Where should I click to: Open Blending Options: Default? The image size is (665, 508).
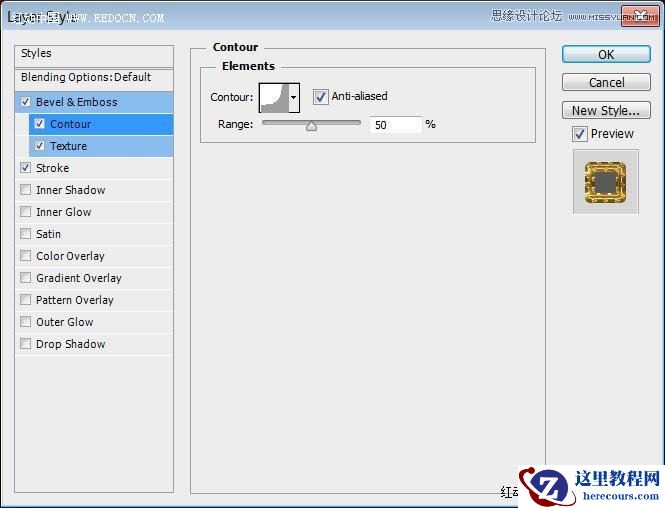point(94,78)
